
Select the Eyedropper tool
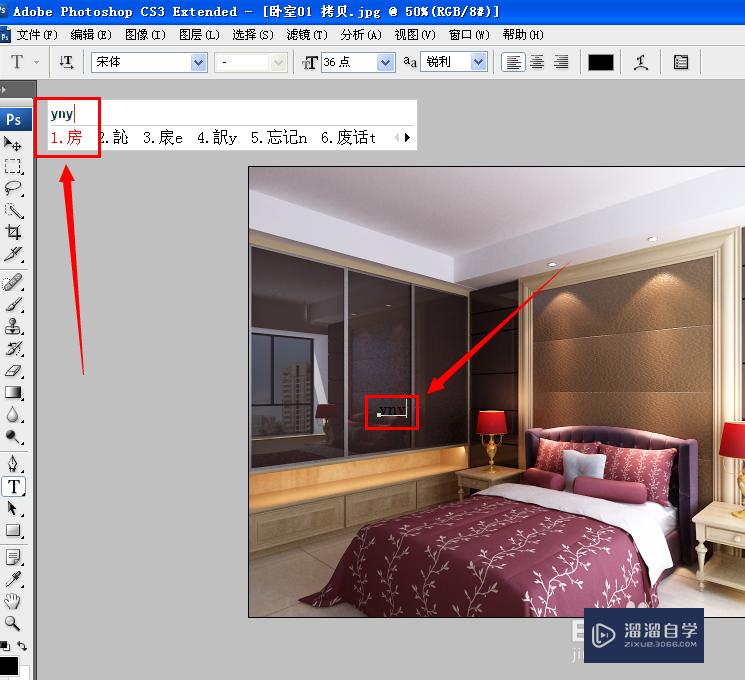(x=12, y=579)
